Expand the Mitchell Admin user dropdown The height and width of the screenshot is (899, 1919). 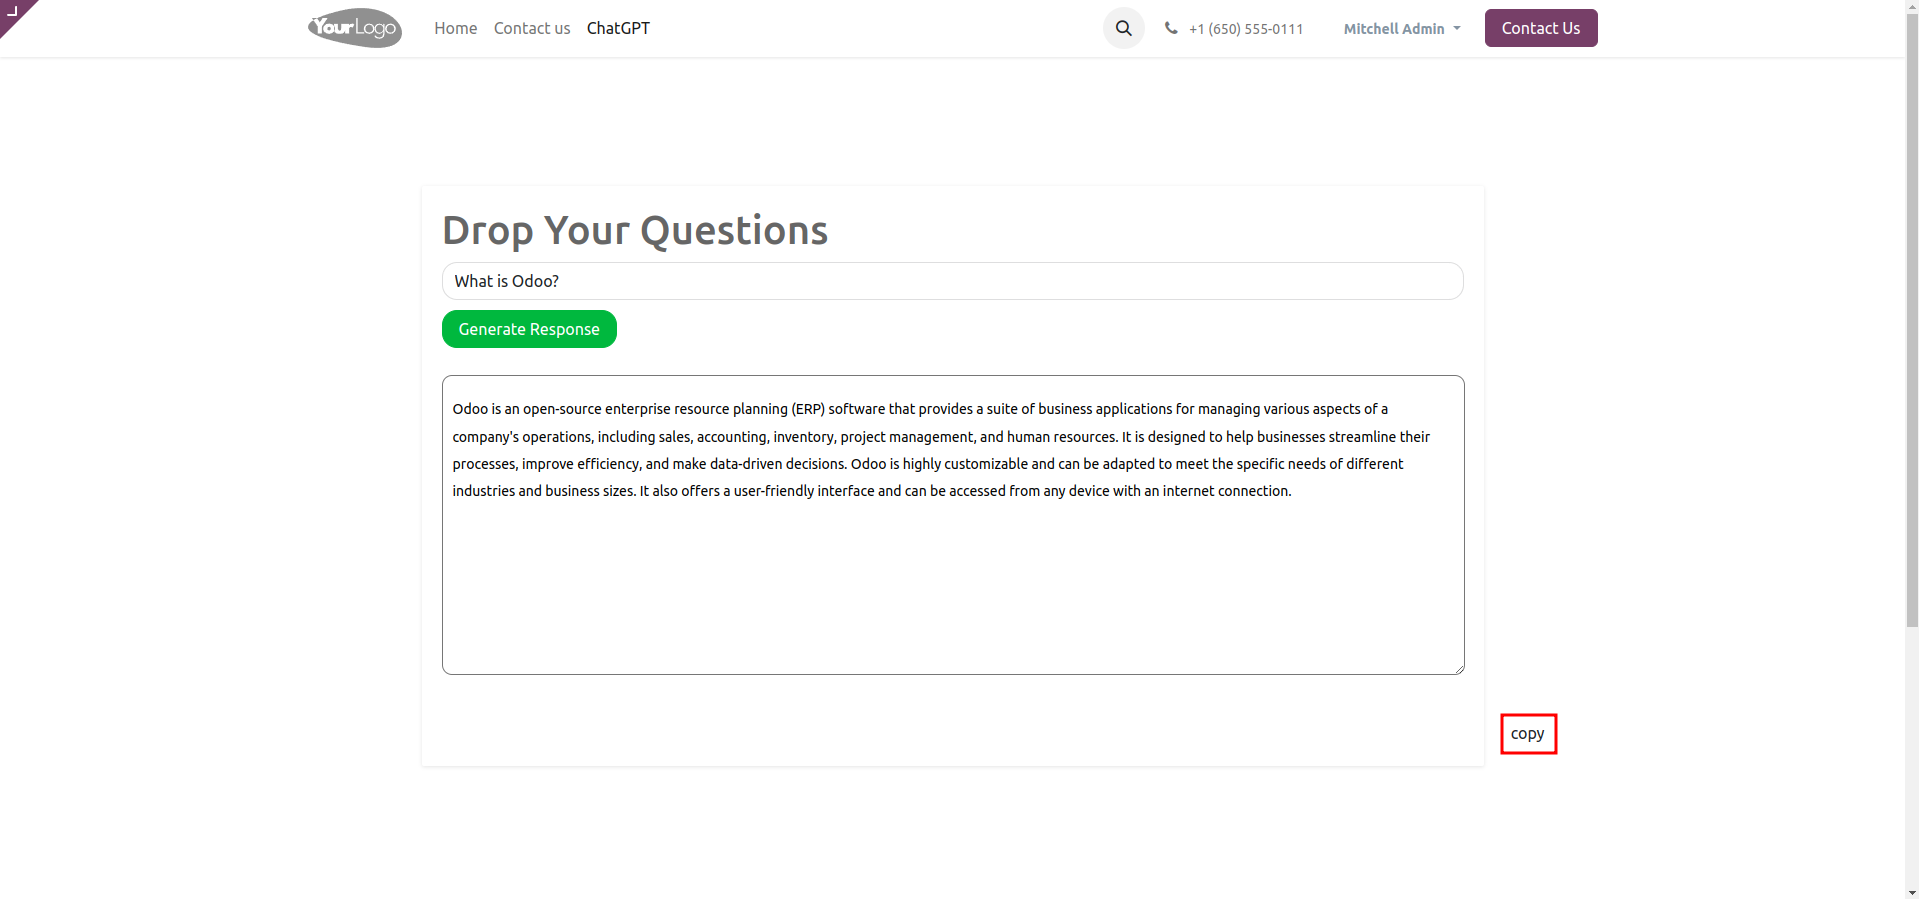1401,29
